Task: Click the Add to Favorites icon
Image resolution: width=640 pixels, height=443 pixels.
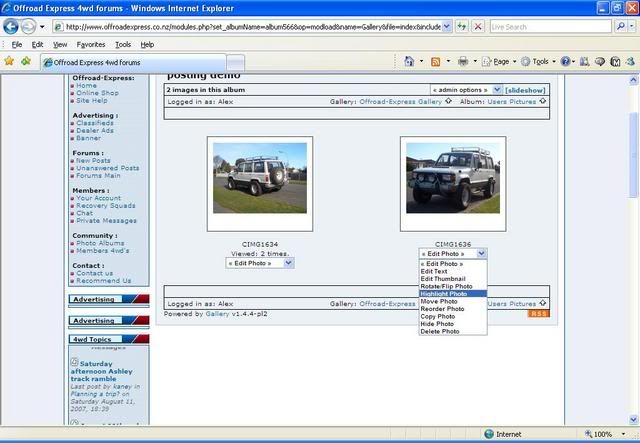Action: pyautogui.click(x=26, y=61)
